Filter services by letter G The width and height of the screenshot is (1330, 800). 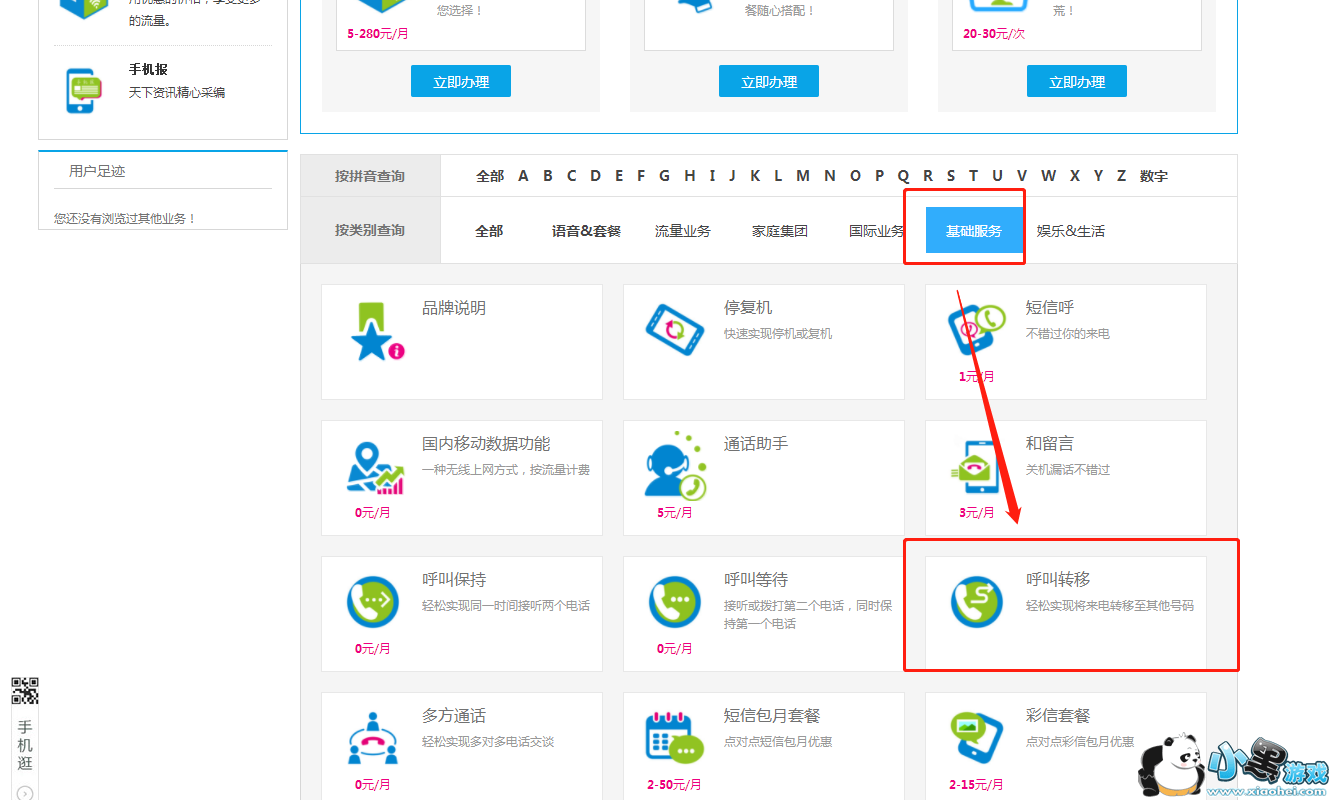(x=664, y=176)
